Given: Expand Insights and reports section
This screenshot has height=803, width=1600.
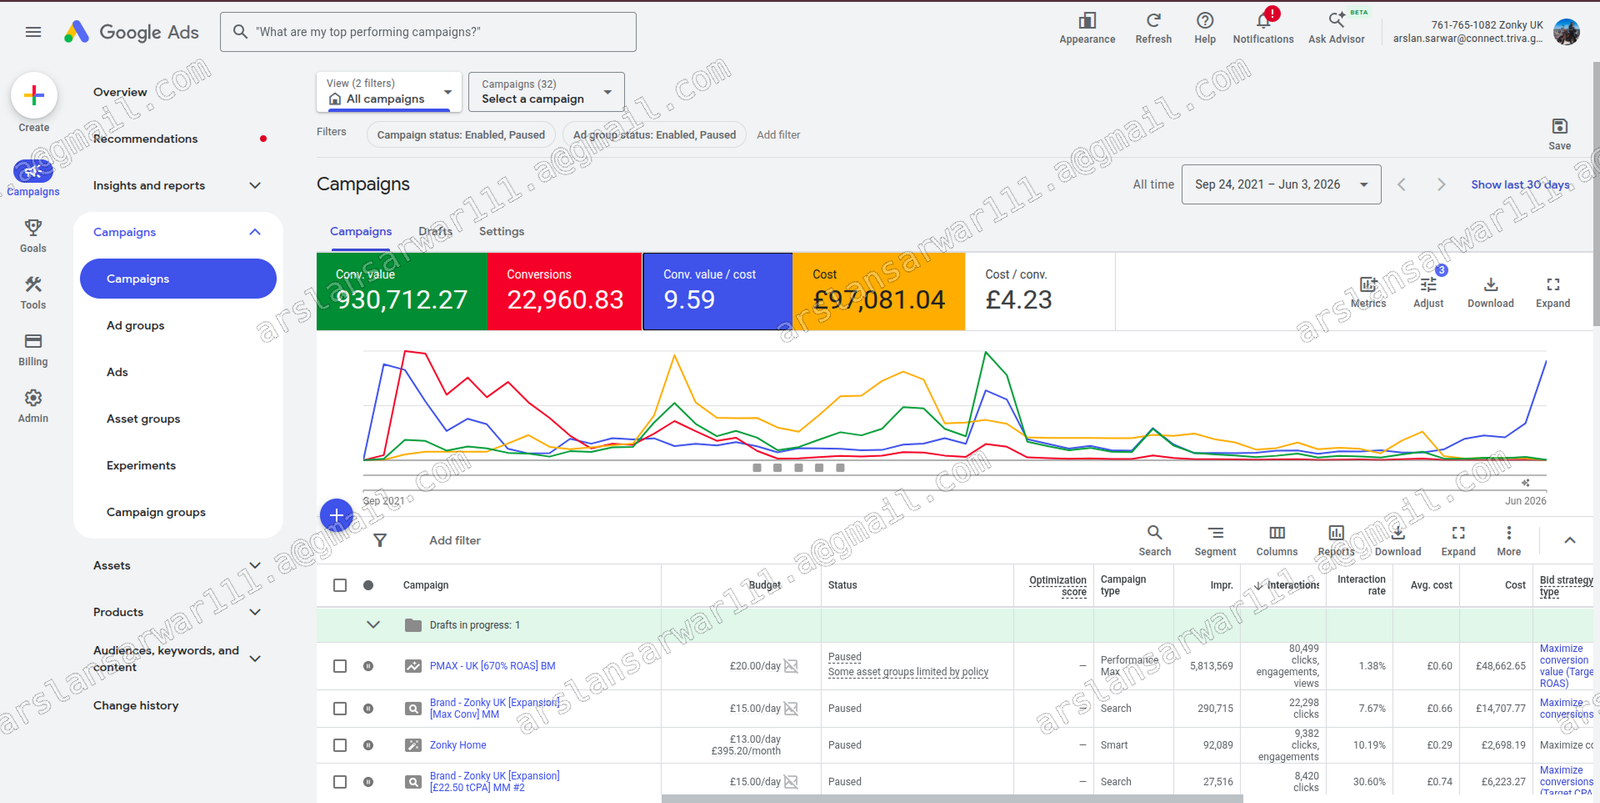Looking at the screenshot, I should pyautogui.click(x=255, y=185).
